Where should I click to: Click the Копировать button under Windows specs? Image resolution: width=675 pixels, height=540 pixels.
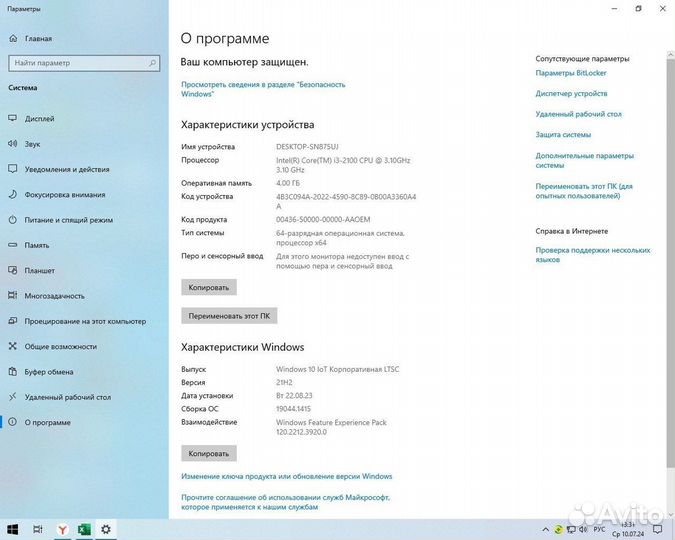pyautogui.click(x=209, y=453)
